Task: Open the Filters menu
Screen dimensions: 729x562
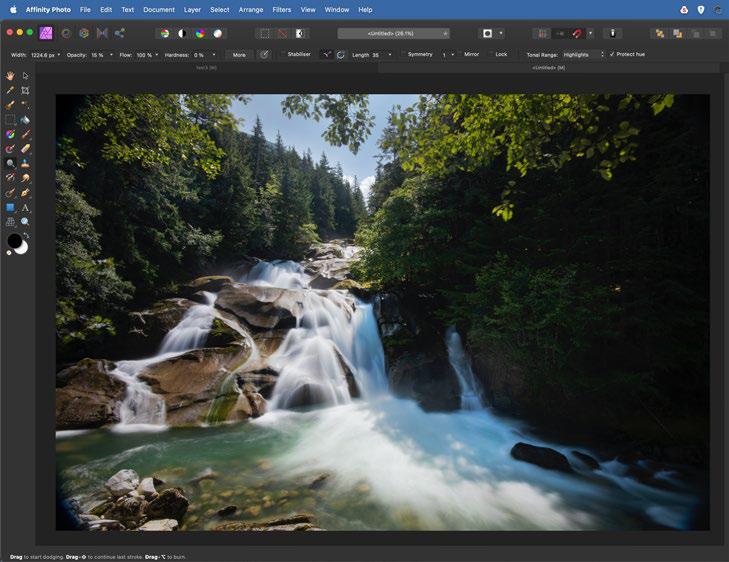Action: coord(282,9)
